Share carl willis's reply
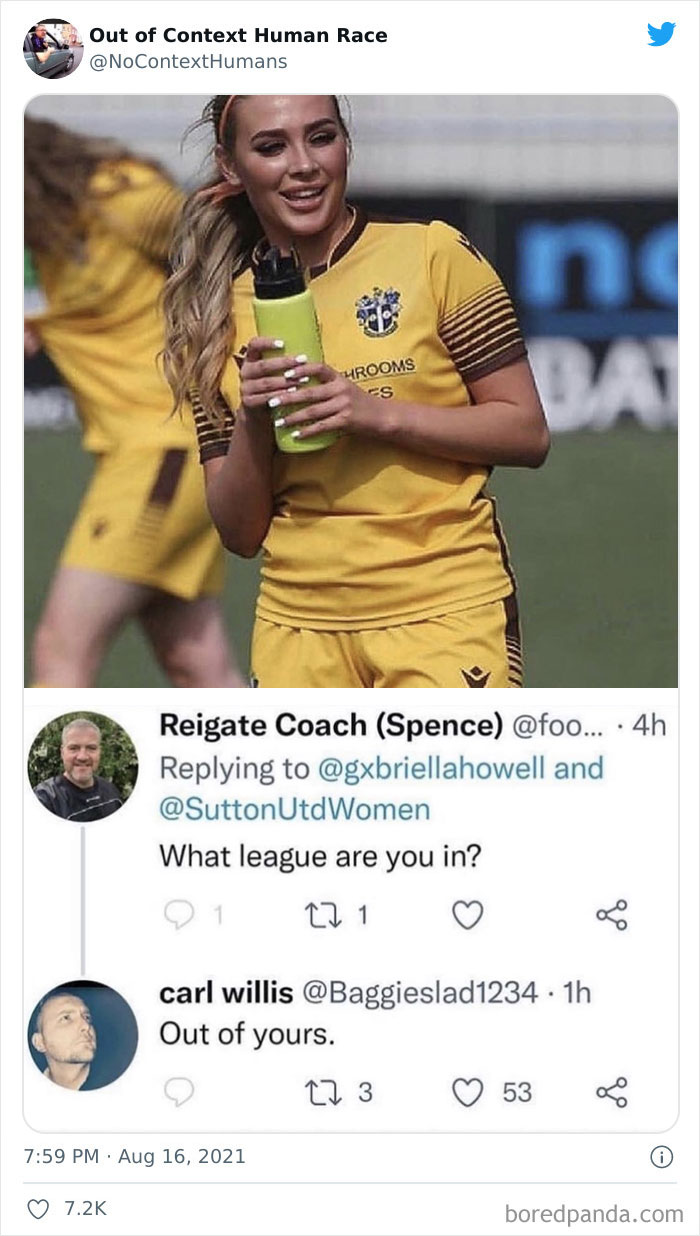The image size is (700, 1236). click(611, 1093)
